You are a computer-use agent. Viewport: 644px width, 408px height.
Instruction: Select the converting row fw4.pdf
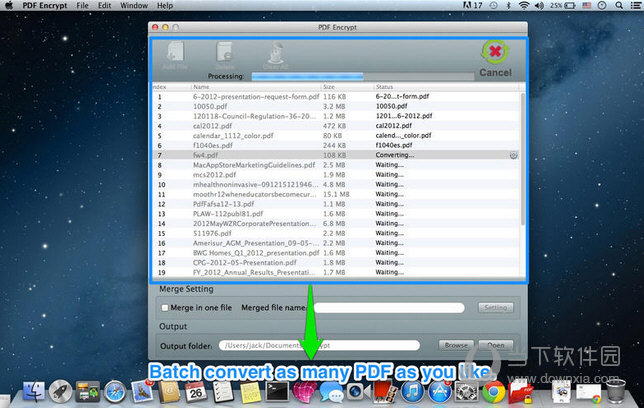(336, 155)
